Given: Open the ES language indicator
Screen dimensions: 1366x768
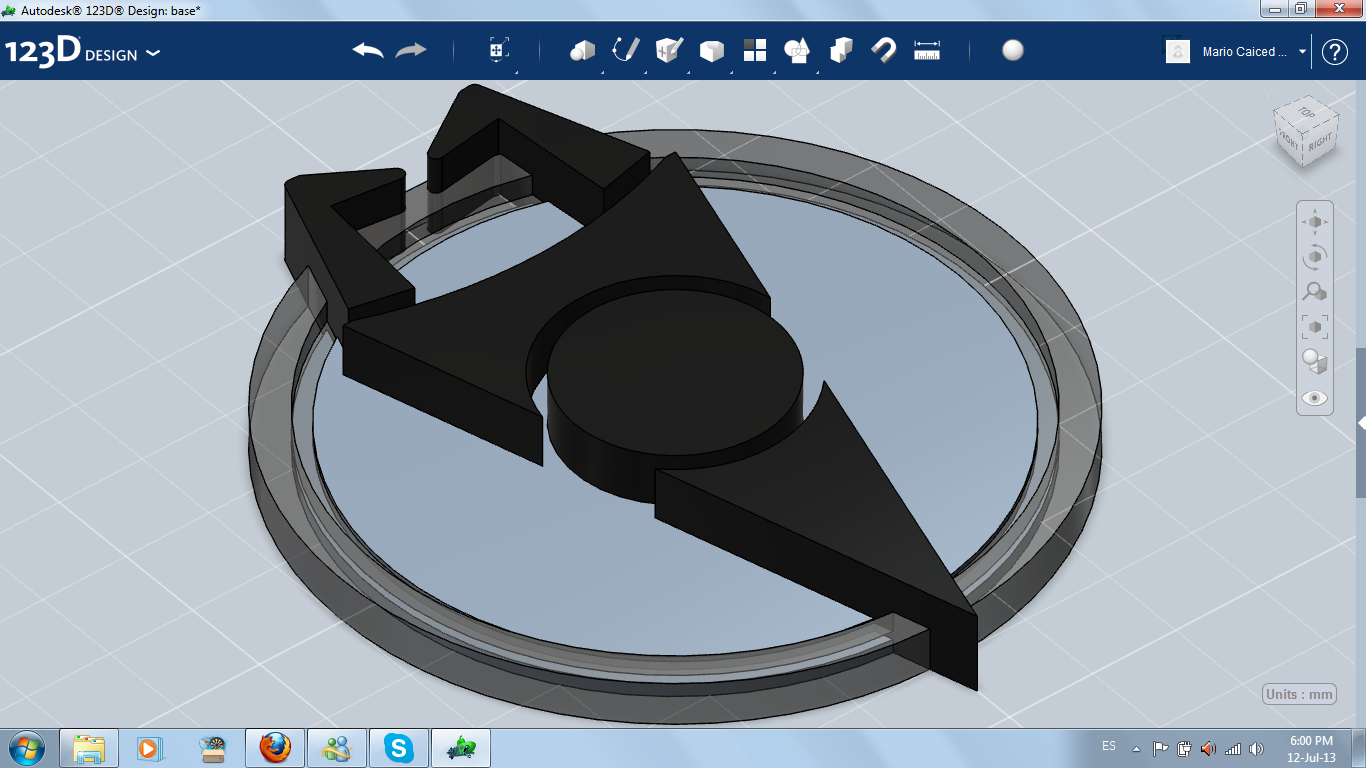Looking at the screenshot, I should click(x=1109, y=746).
